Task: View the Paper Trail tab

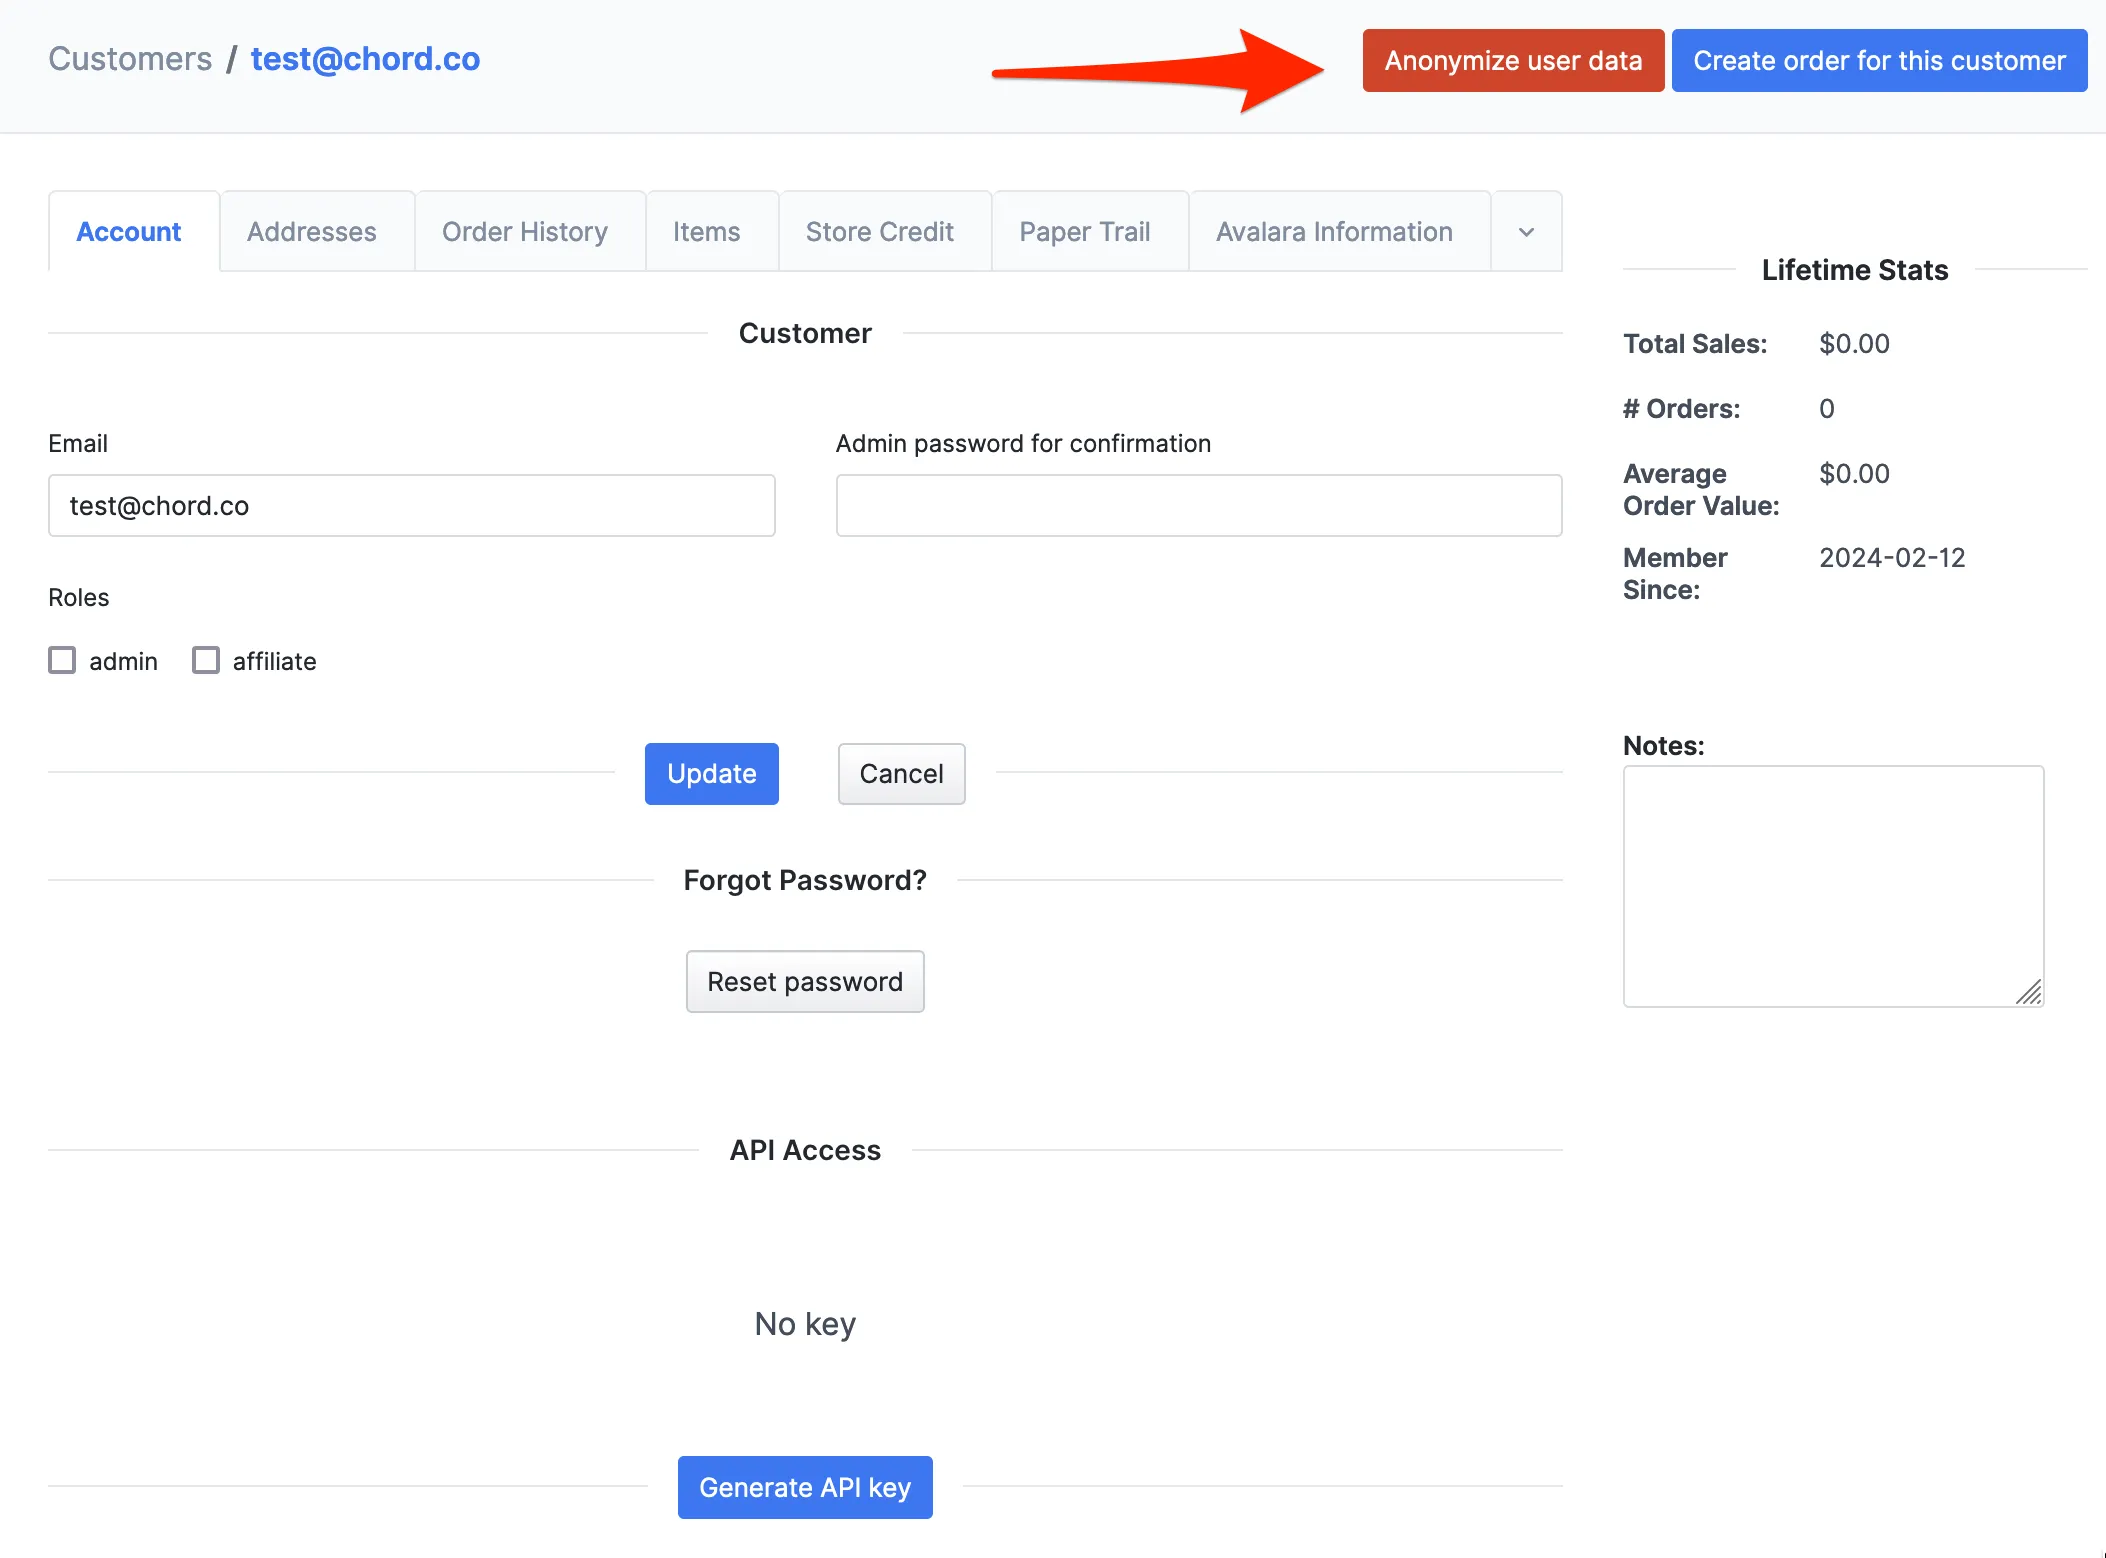Action: (1085, 232)
